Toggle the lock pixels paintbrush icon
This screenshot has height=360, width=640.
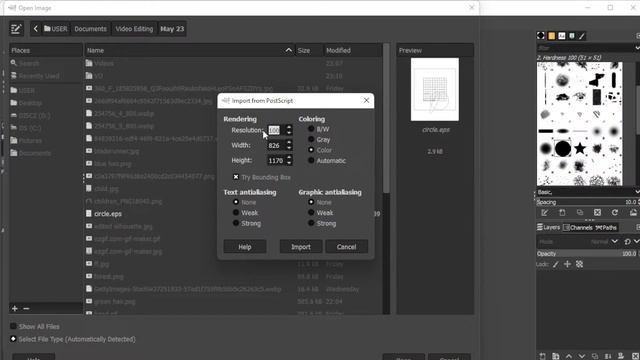tap(556, 264)
